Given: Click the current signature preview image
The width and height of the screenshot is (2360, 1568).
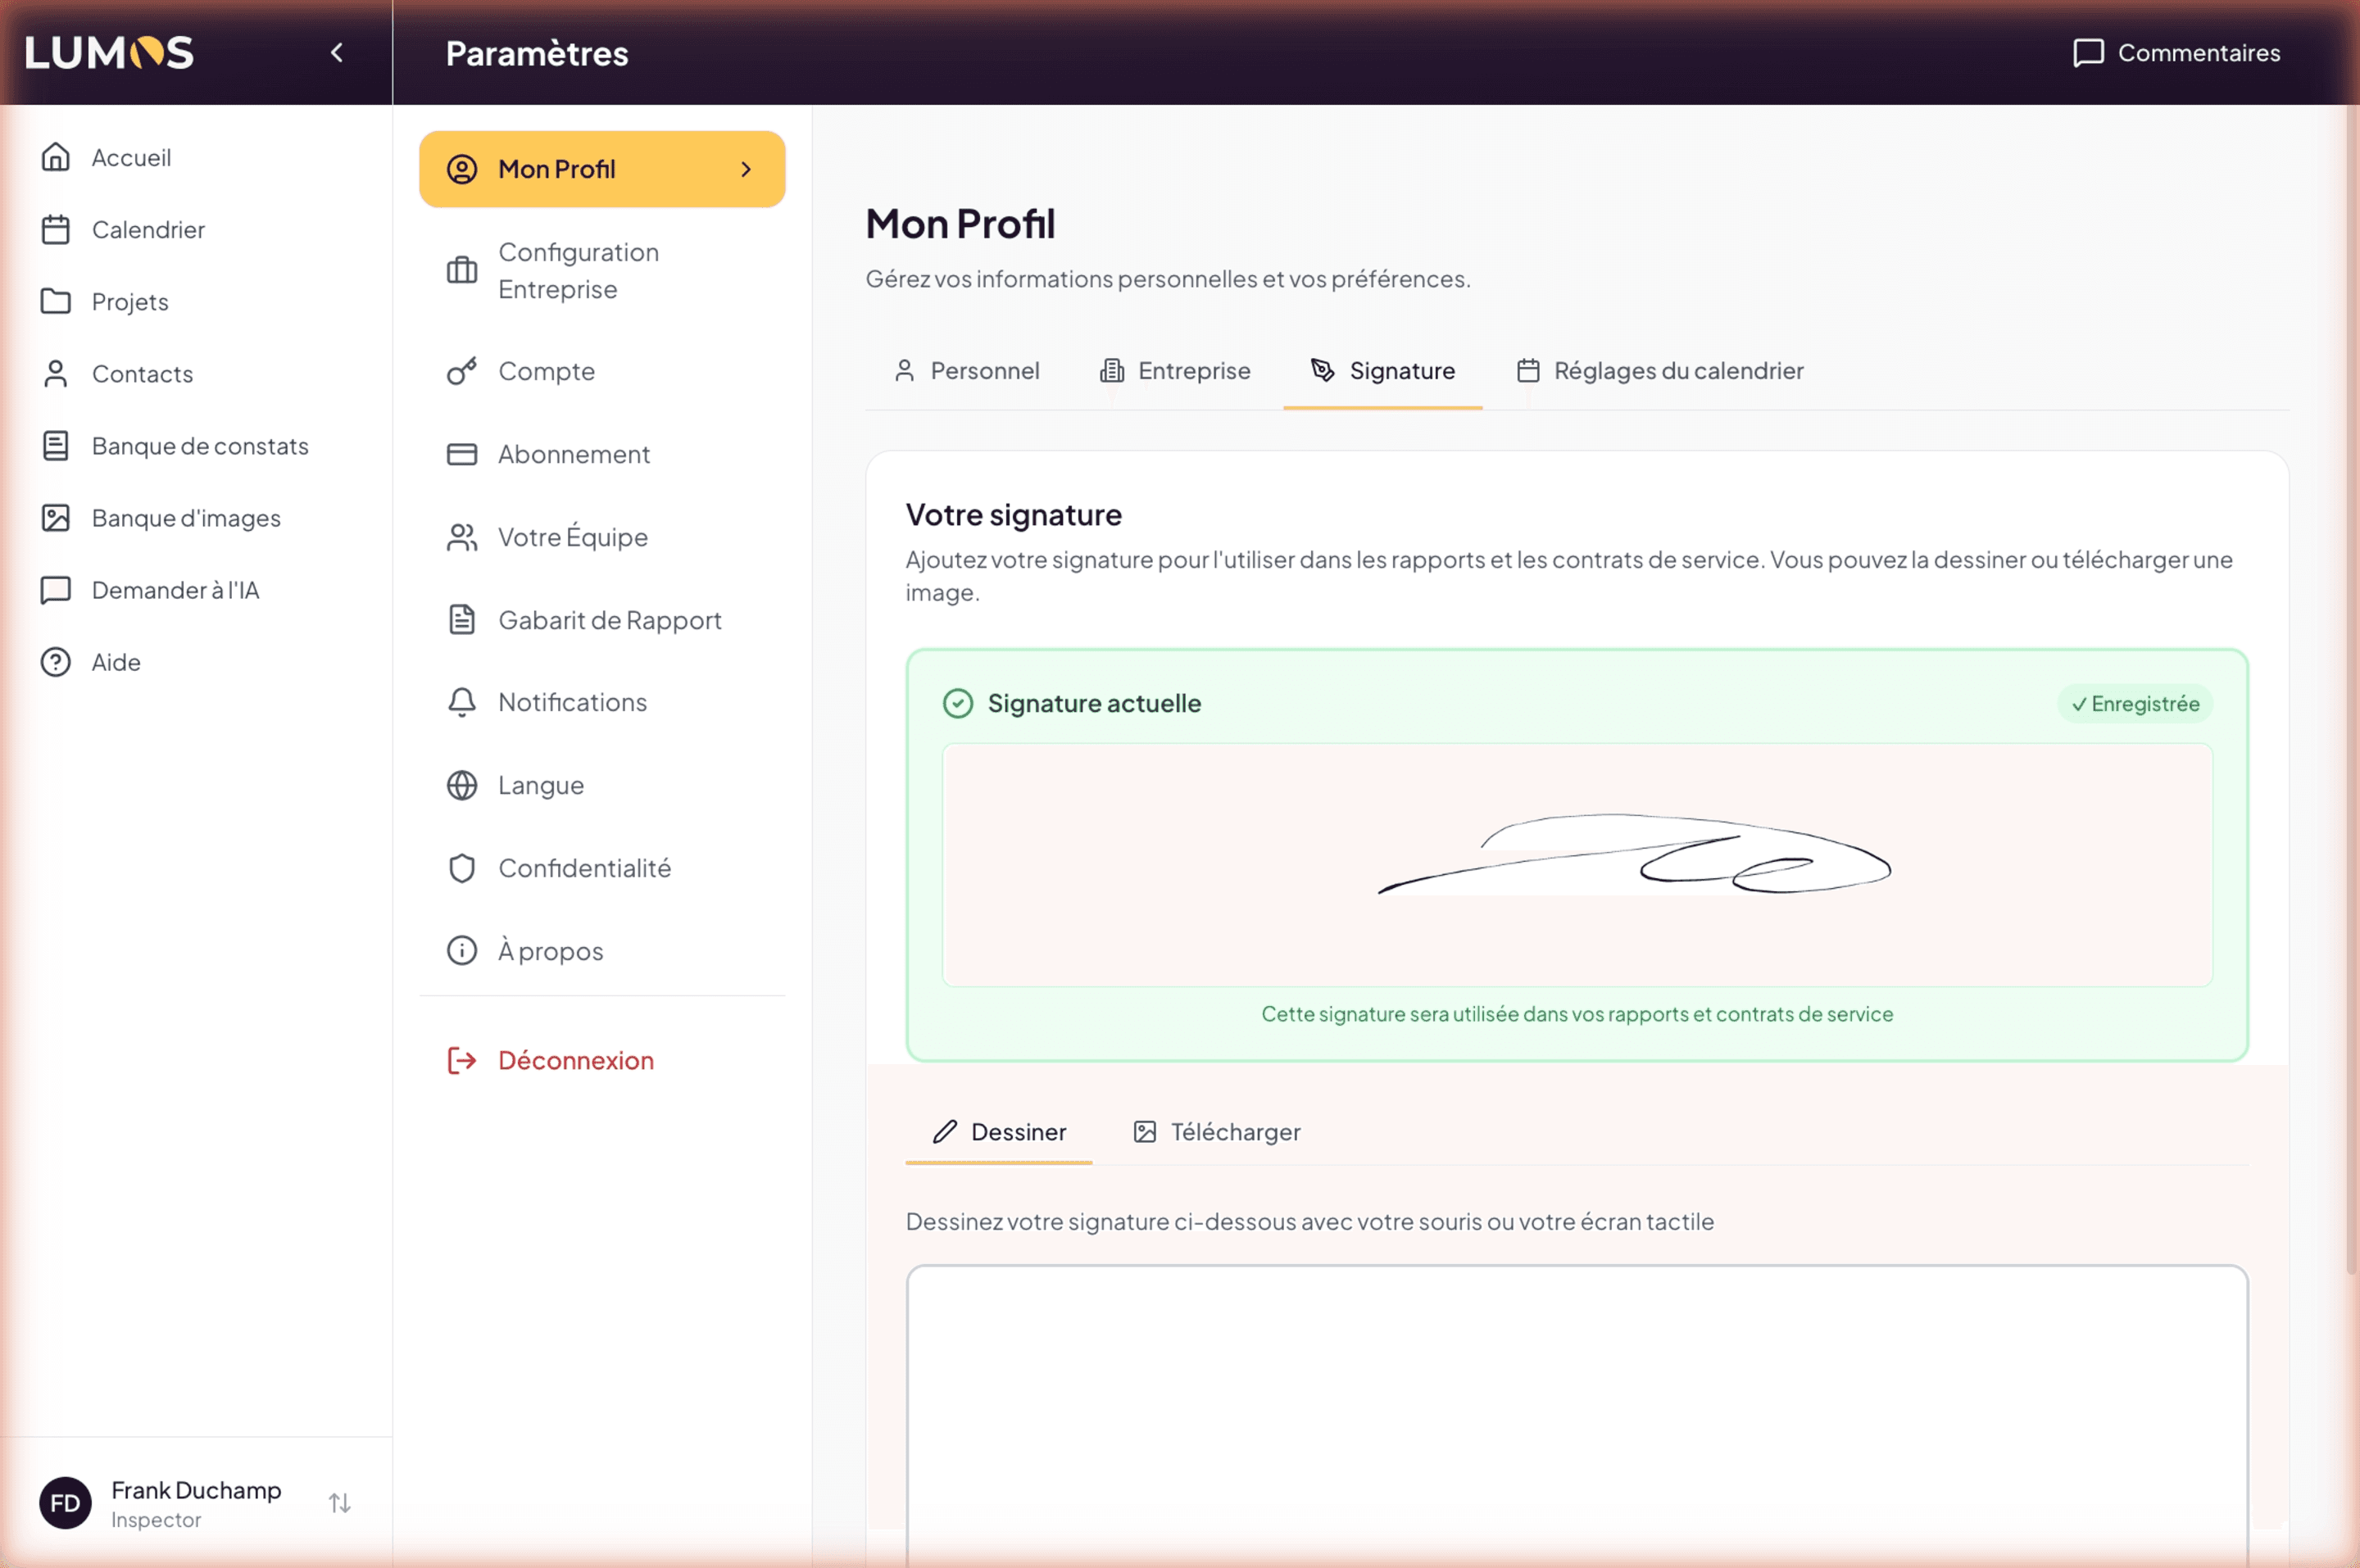Looking at the screenshot, I should [1577, 865].
